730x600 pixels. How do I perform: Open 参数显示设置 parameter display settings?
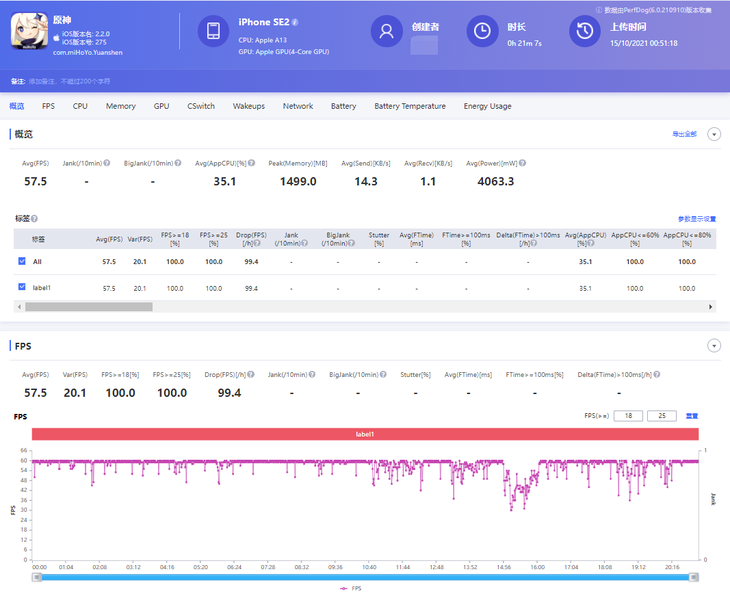click(696, 218)
